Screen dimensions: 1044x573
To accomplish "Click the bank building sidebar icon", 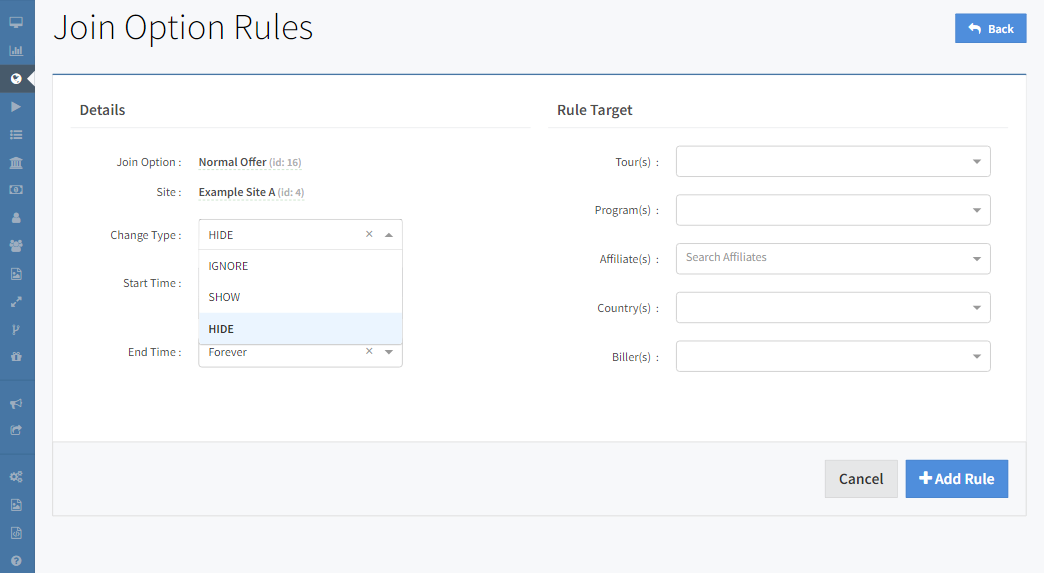I will pyautogui.click(x=16, y=162).
